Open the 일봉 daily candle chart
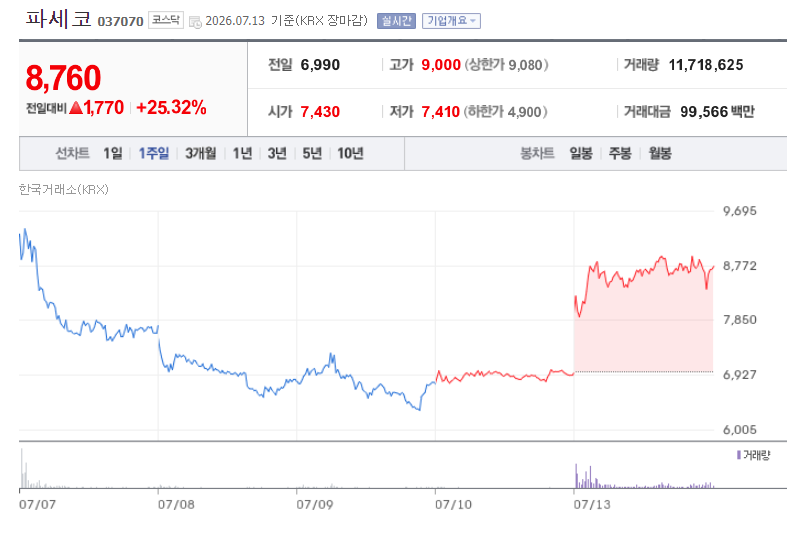The width and height of the screenshot is (787, 554). coord(581,153)
